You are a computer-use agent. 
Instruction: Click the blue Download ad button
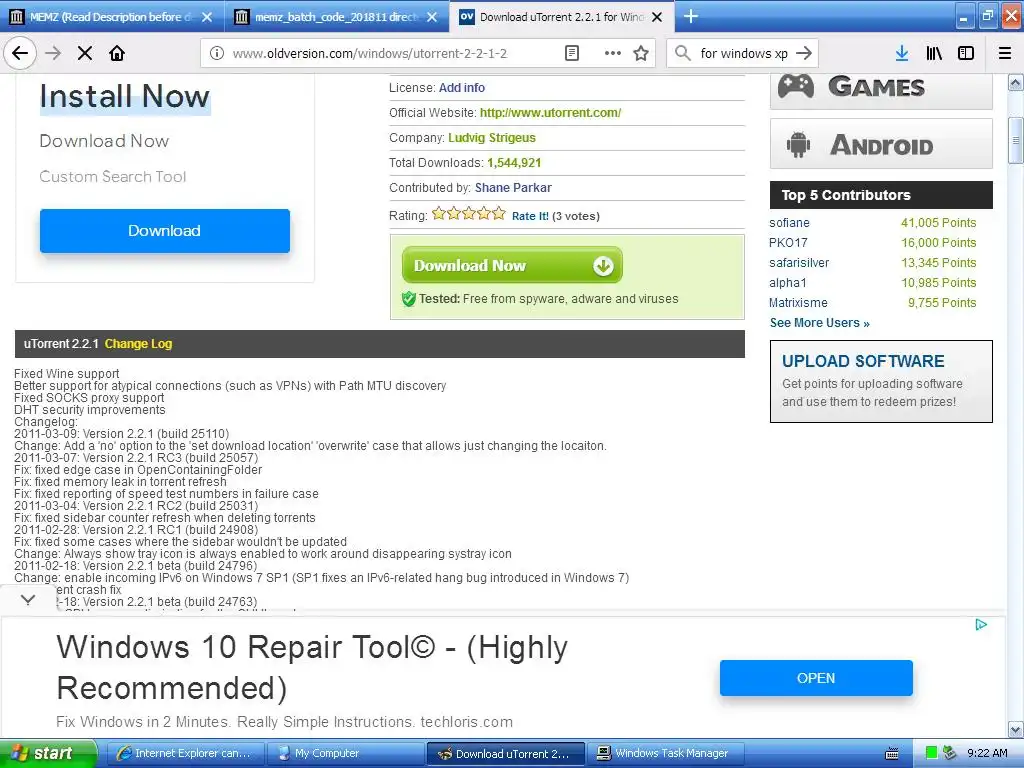[165, 231]
